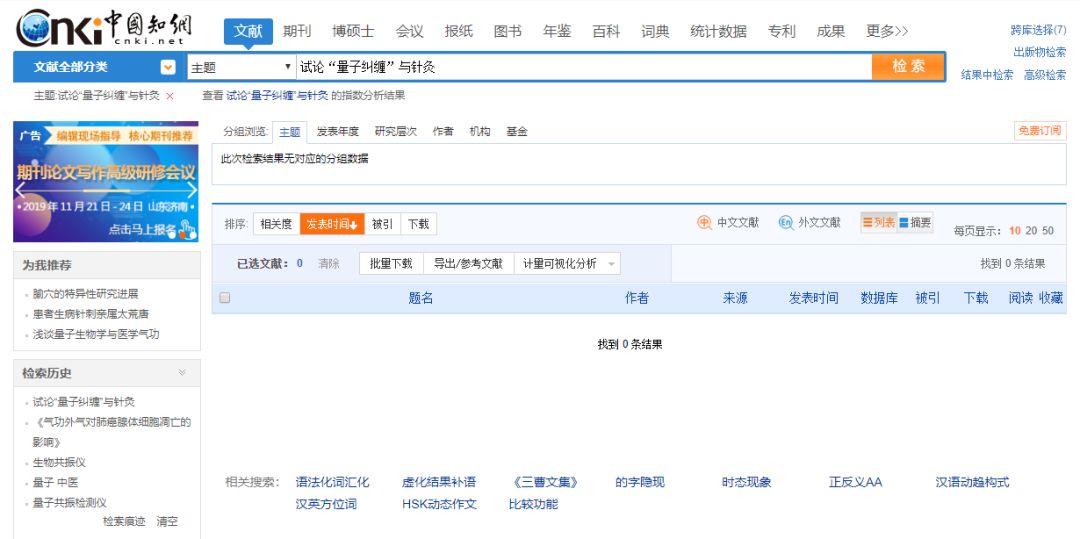Click the search keyword input box
Viewport: 1080px width, 539px height.
(580, 68)
